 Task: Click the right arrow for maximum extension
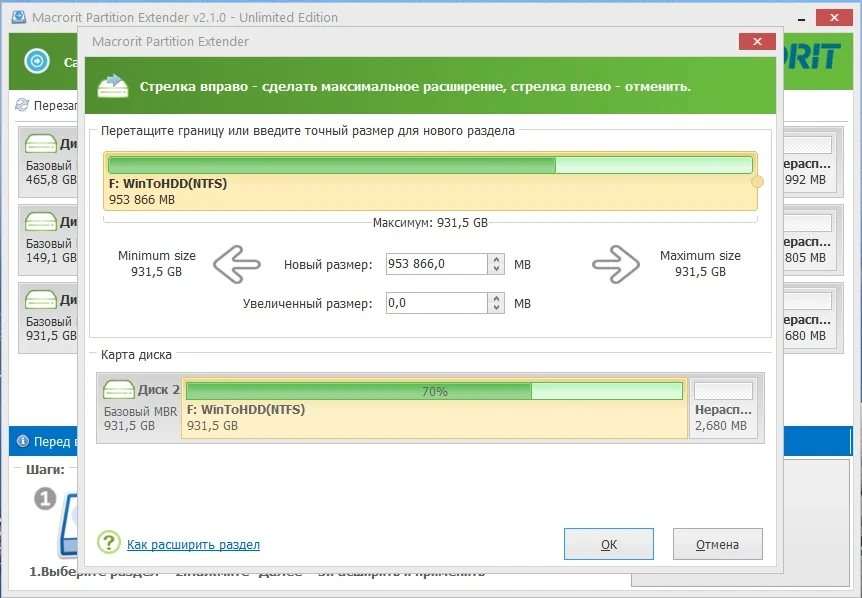(616, 264)
